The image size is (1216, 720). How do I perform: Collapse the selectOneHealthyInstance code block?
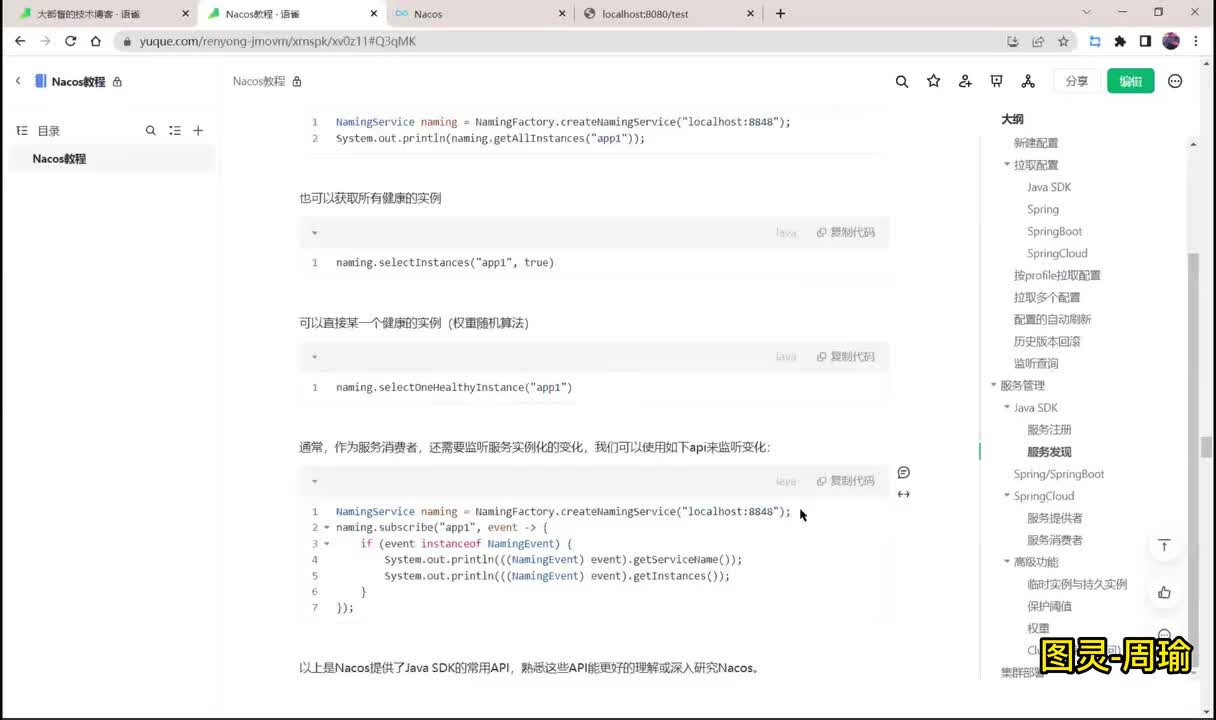pyautogui.click(x=314, y=356)
